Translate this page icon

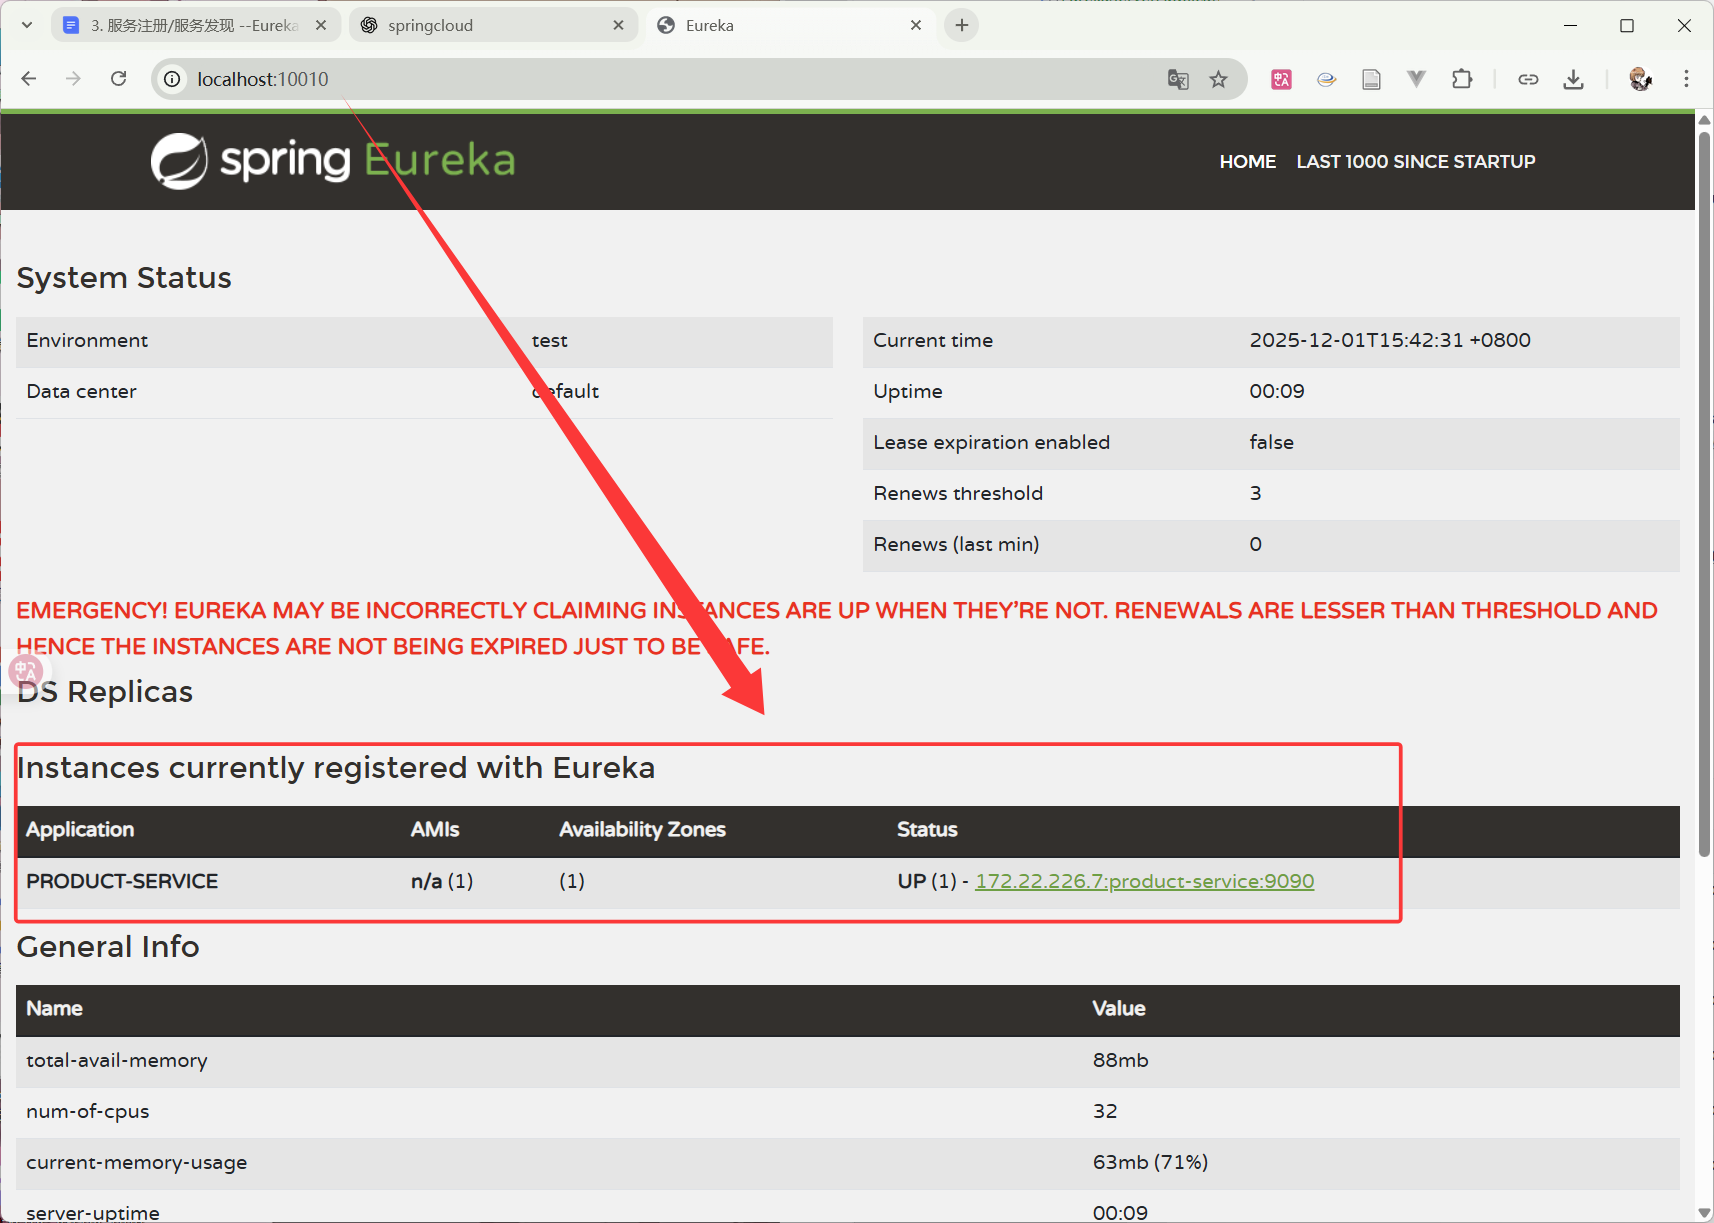coord(1178,79)
